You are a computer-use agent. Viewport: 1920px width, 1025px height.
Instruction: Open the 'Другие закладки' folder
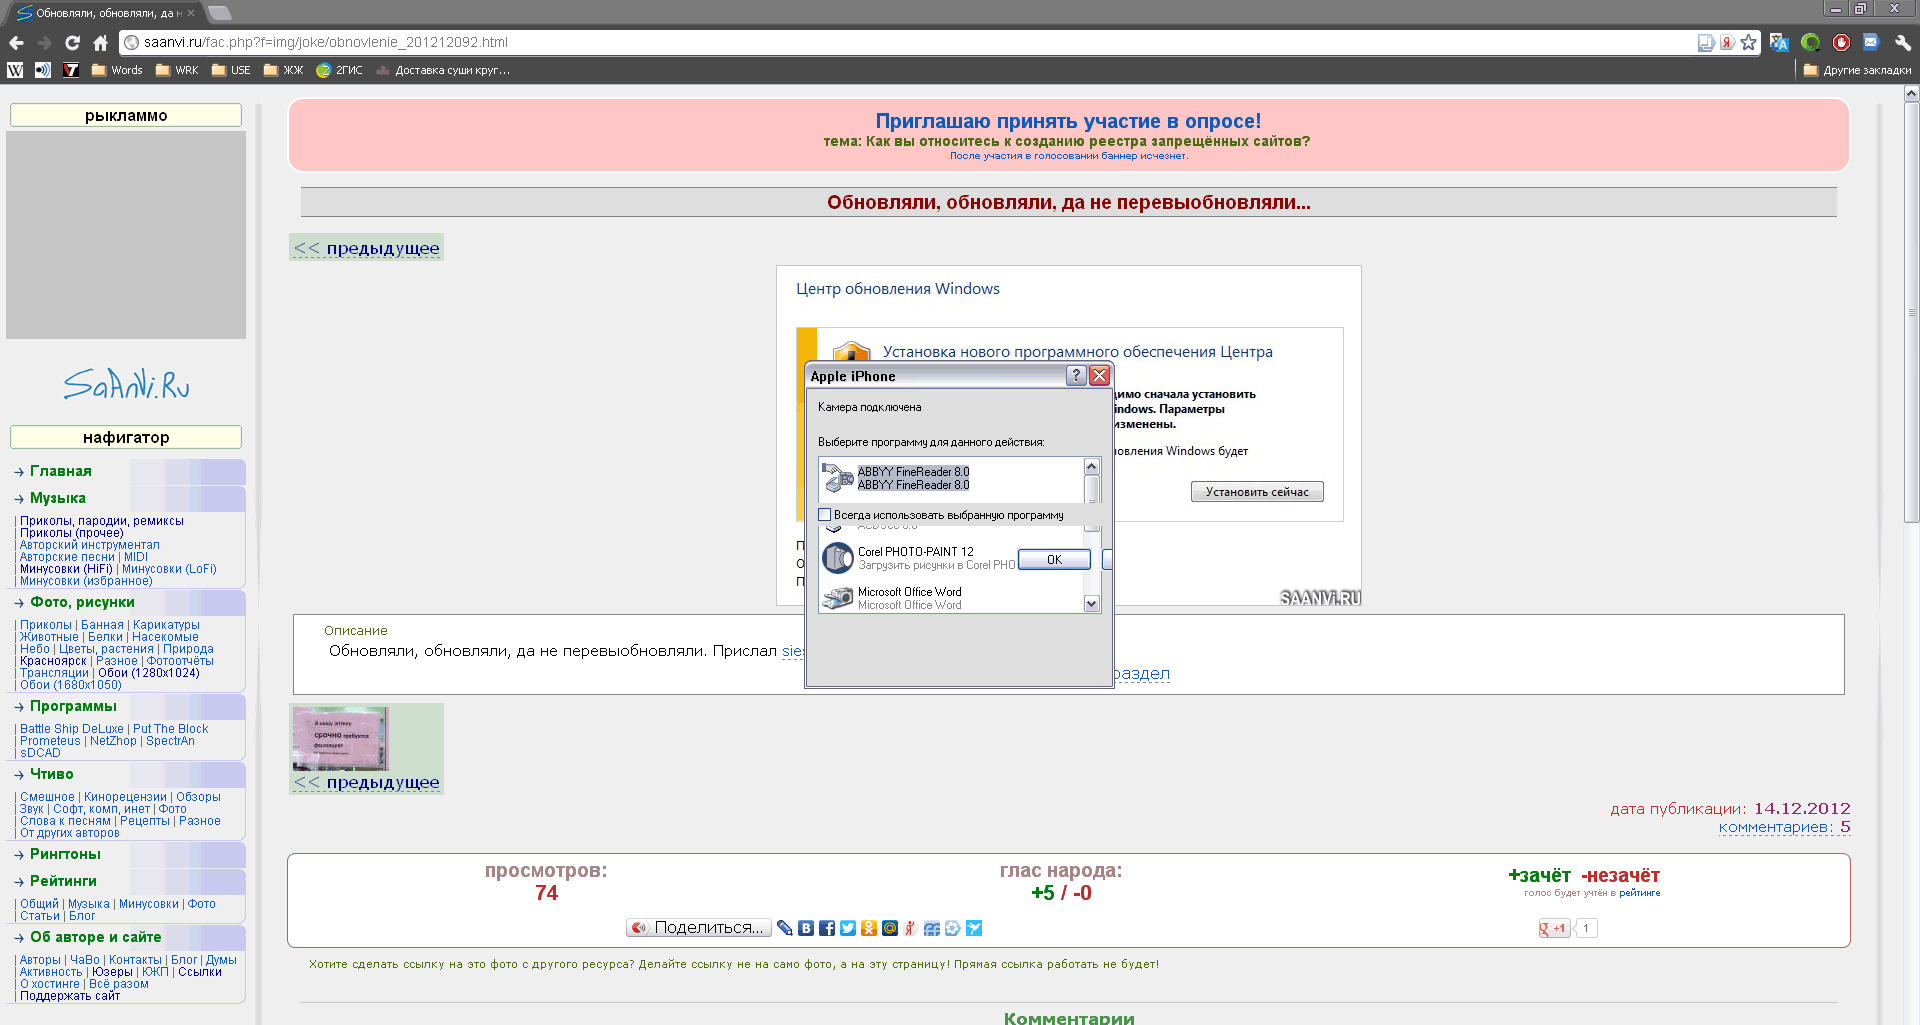click(x=1857, y=70)
